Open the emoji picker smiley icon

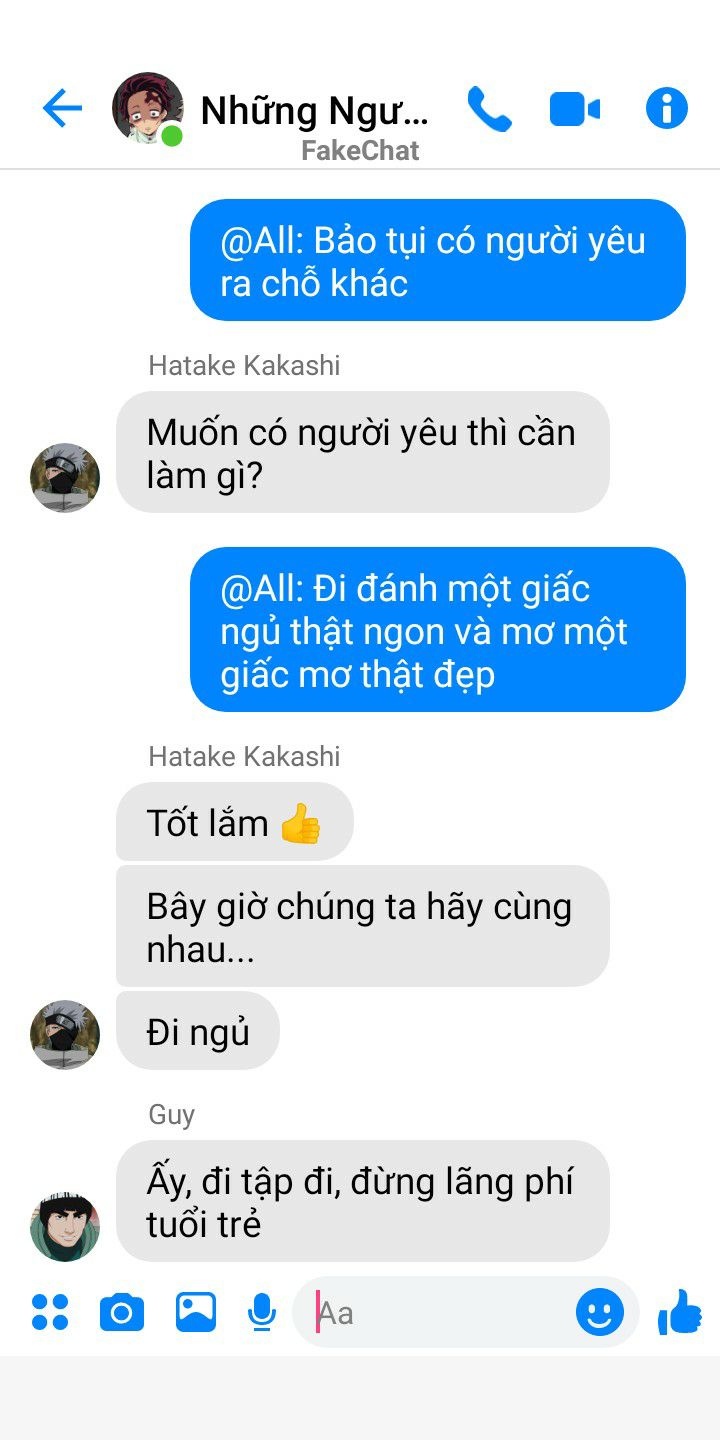coord(600,1312)
